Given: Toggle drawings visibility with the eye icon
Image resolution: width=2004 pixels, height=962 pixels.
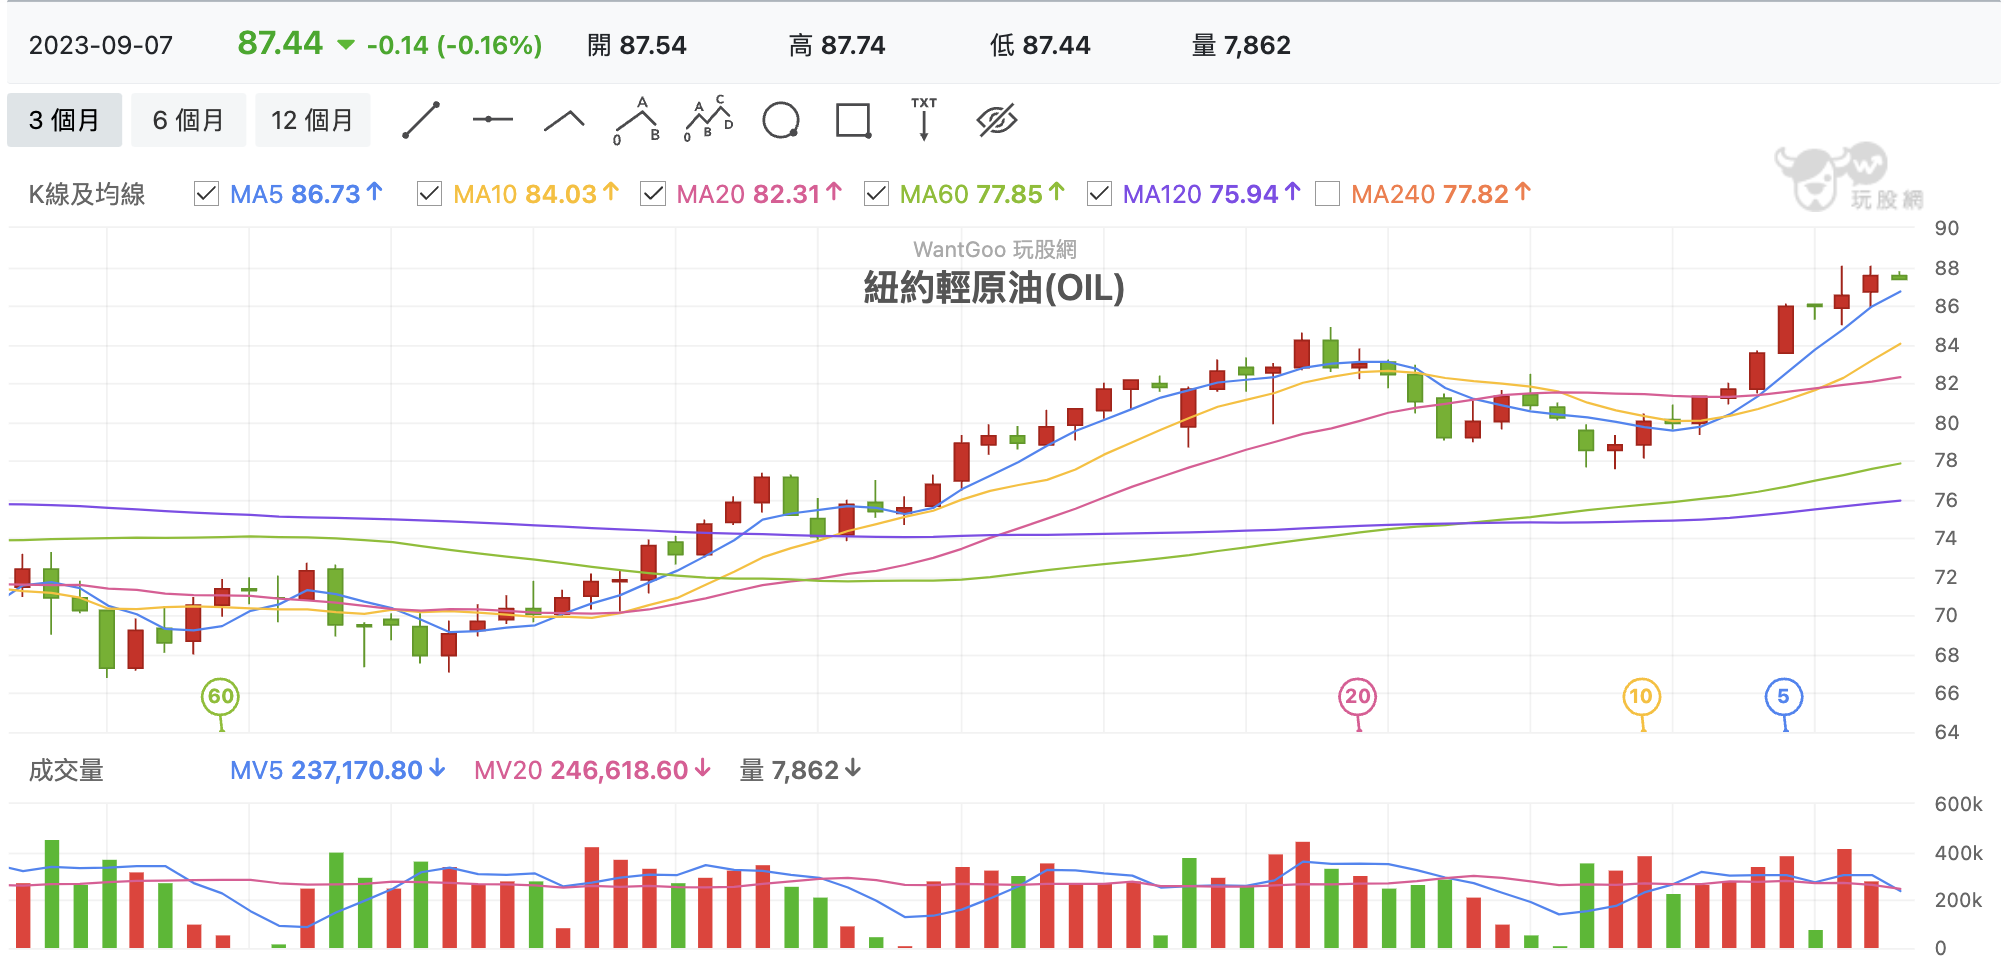Looking at the screenshot, I should point(997,121).
